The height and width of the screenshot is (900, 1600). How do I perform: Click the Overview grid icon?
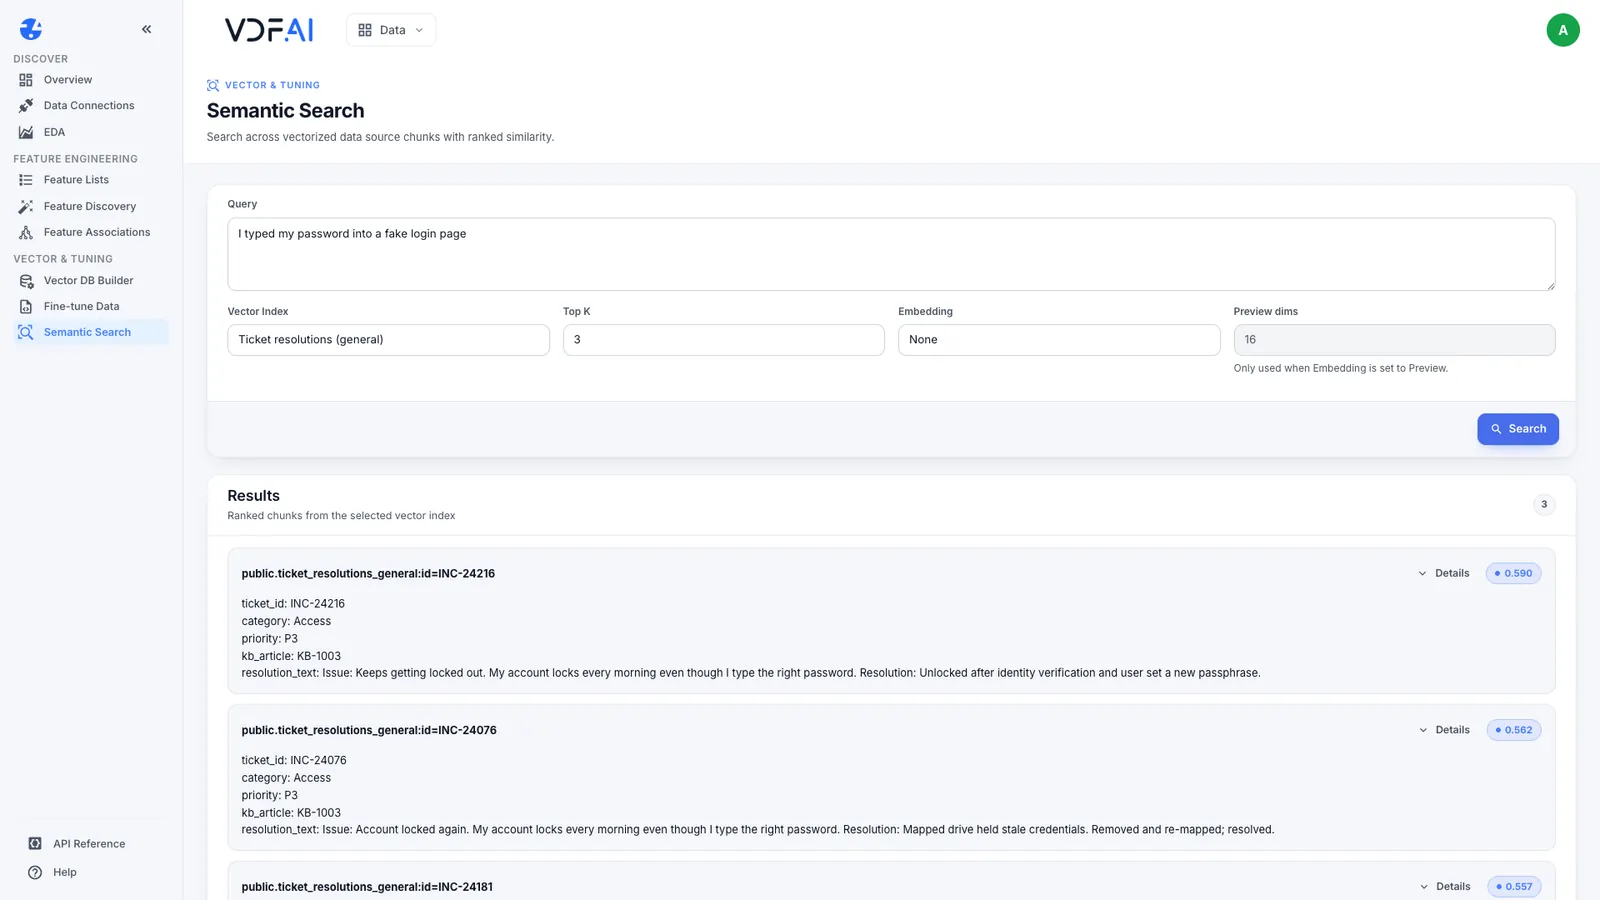pyautogui.click(x=26, y=80)
